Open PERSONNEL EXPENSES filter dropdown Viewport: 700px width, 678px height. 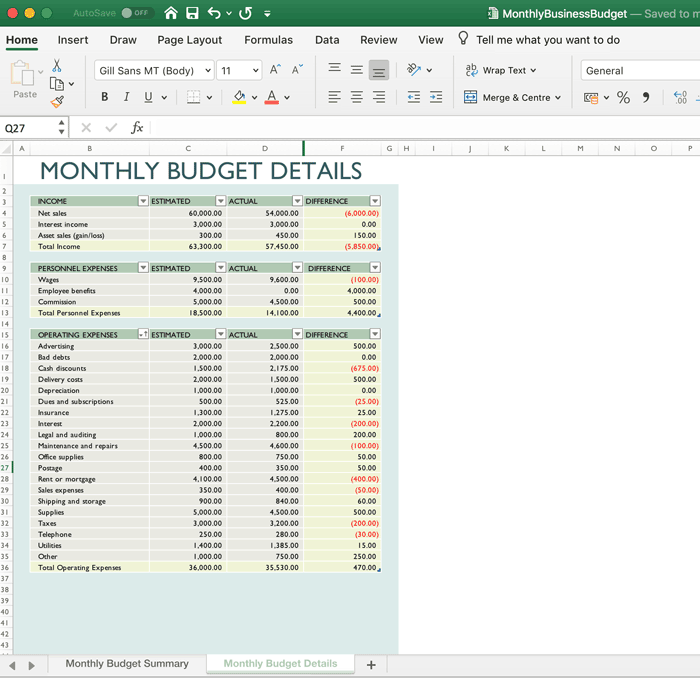(143, 267)
